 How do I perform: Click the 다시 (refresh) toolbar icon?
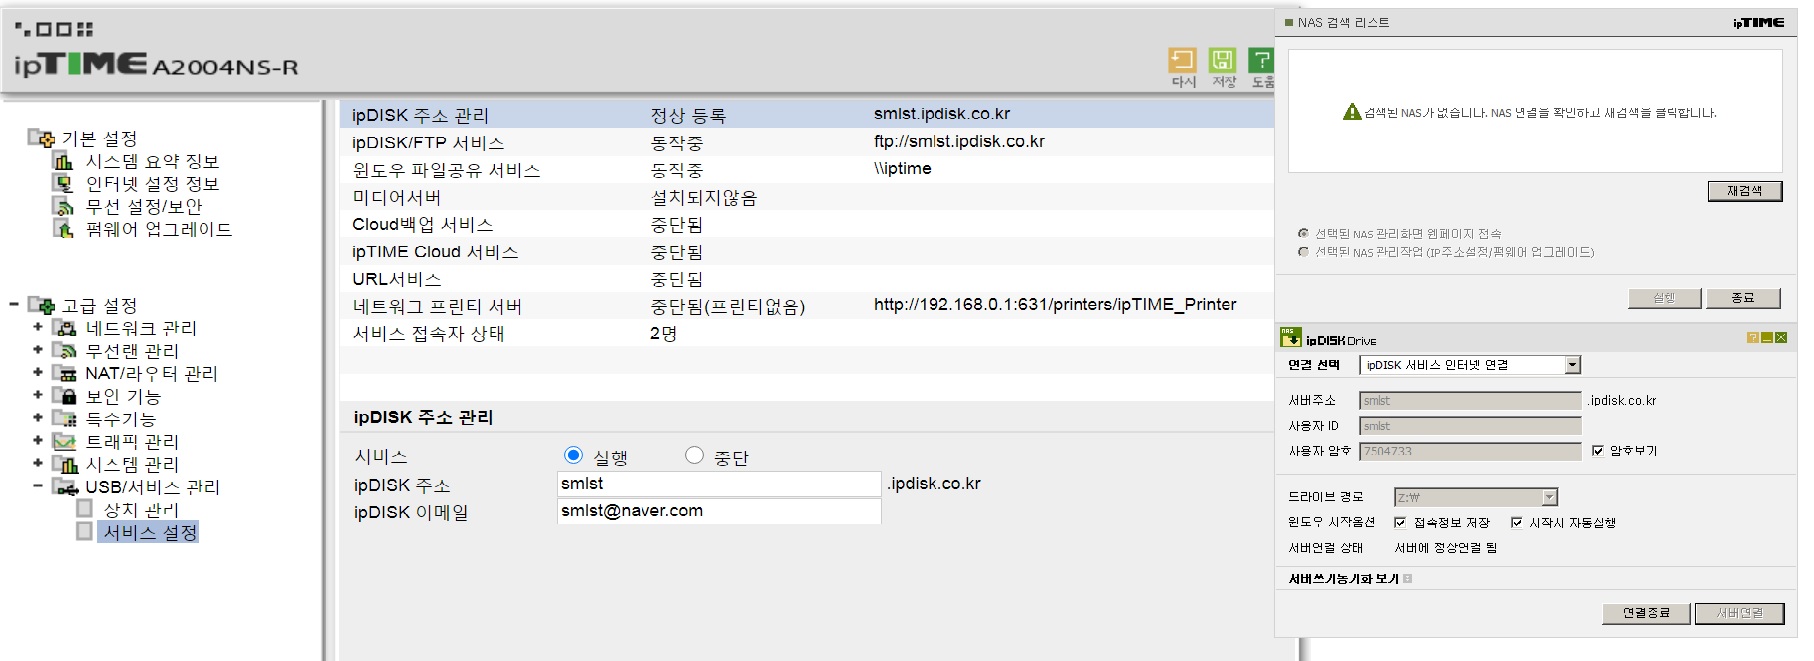pos(1182,60)
